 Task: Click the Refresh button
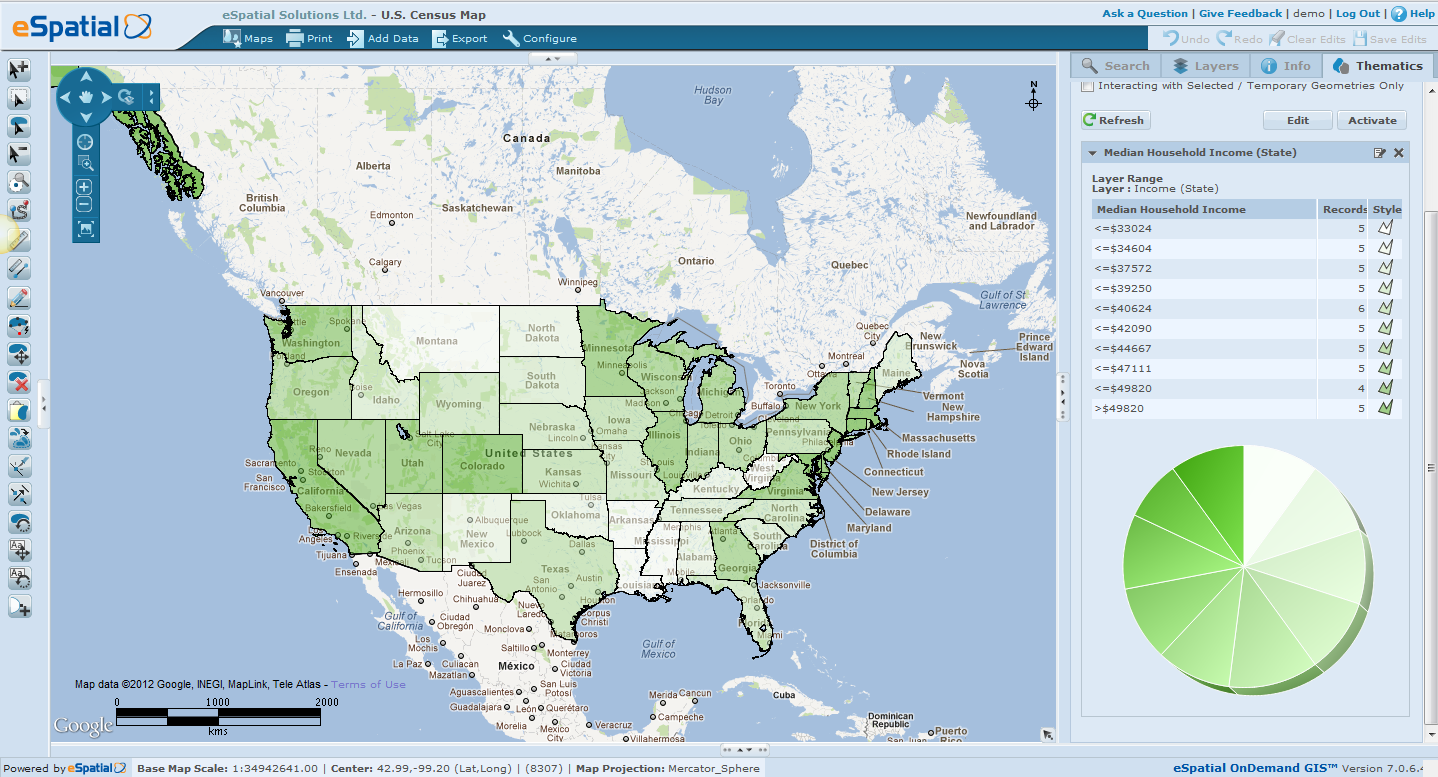(x=1115, y=120)
